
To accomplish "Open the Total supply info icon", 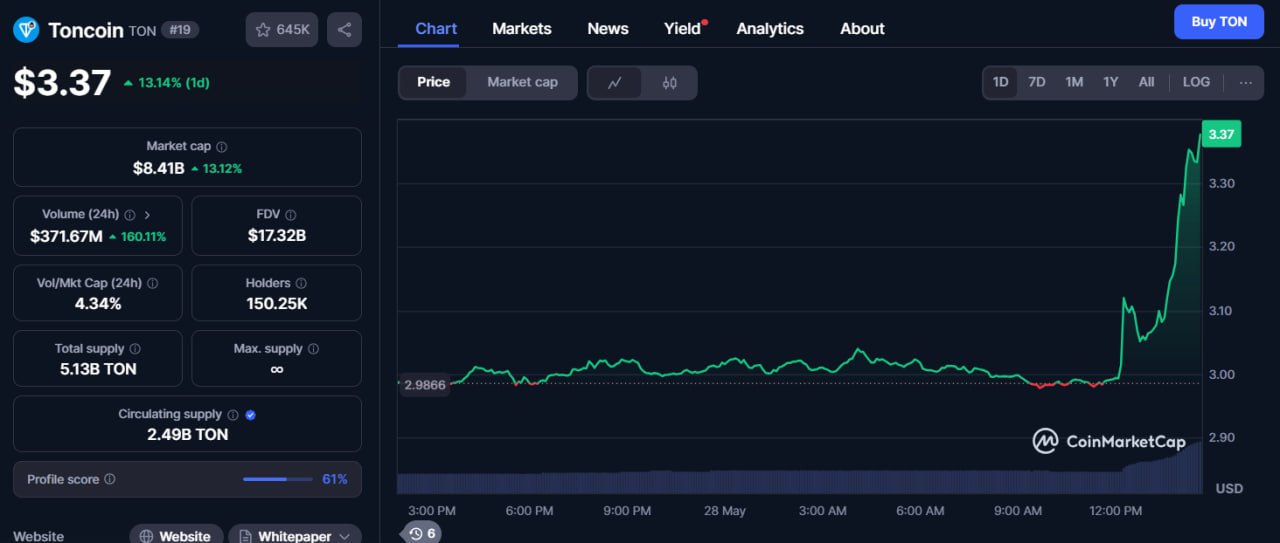I will [x=135, y=349].
